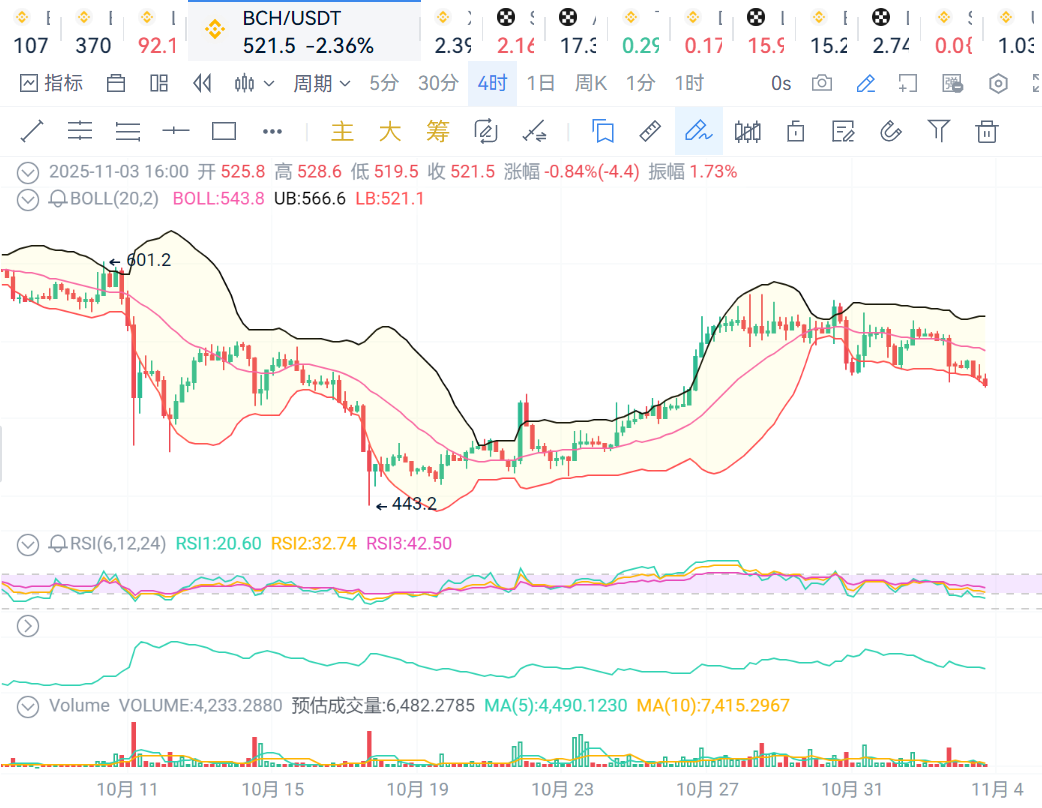Toggle the BOLL indicator alert bell

[58, 199]
